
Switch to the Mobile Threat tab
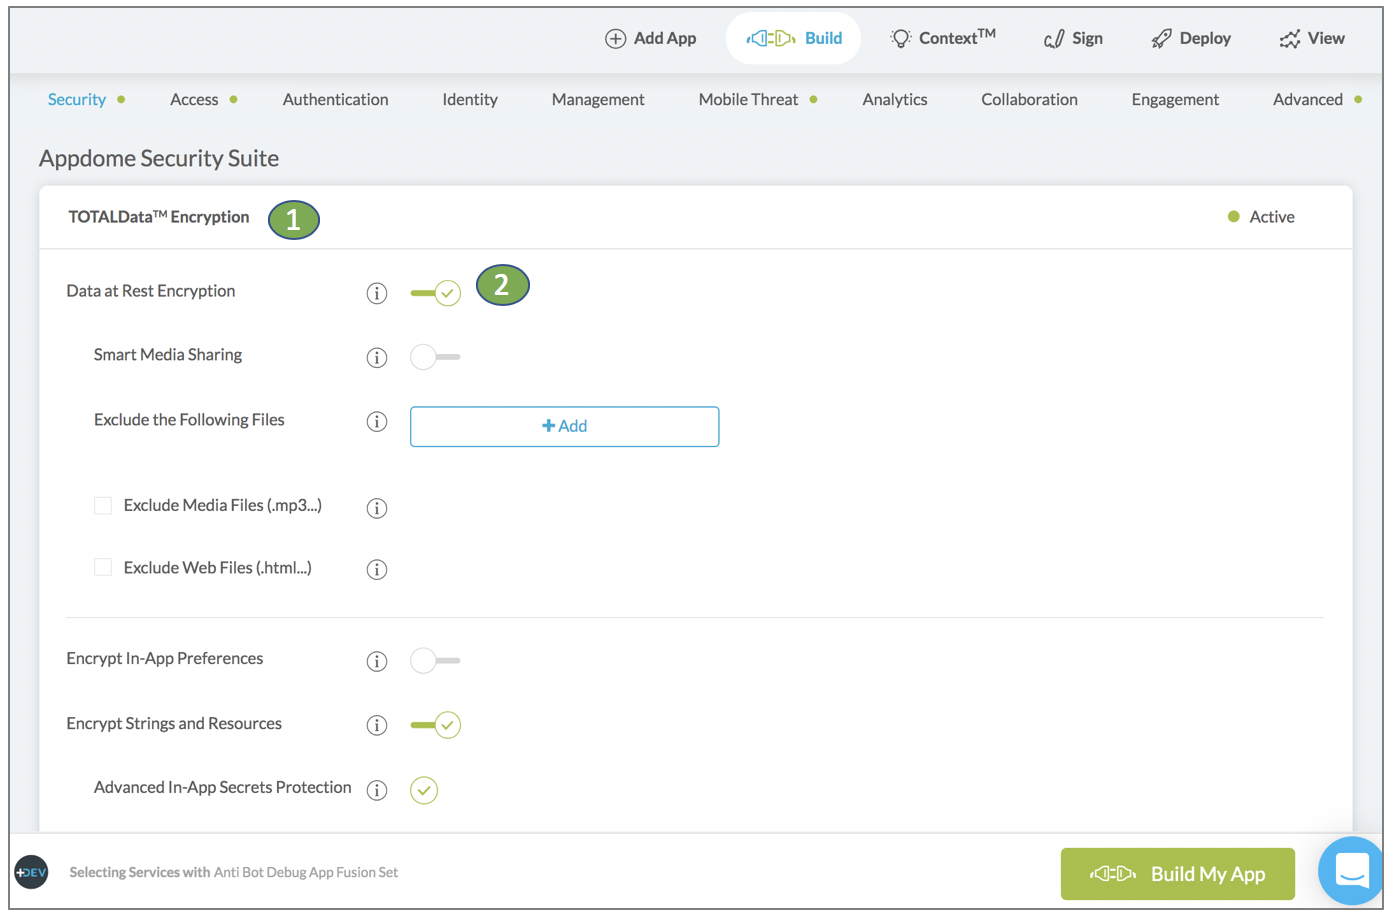coord(748,99)
